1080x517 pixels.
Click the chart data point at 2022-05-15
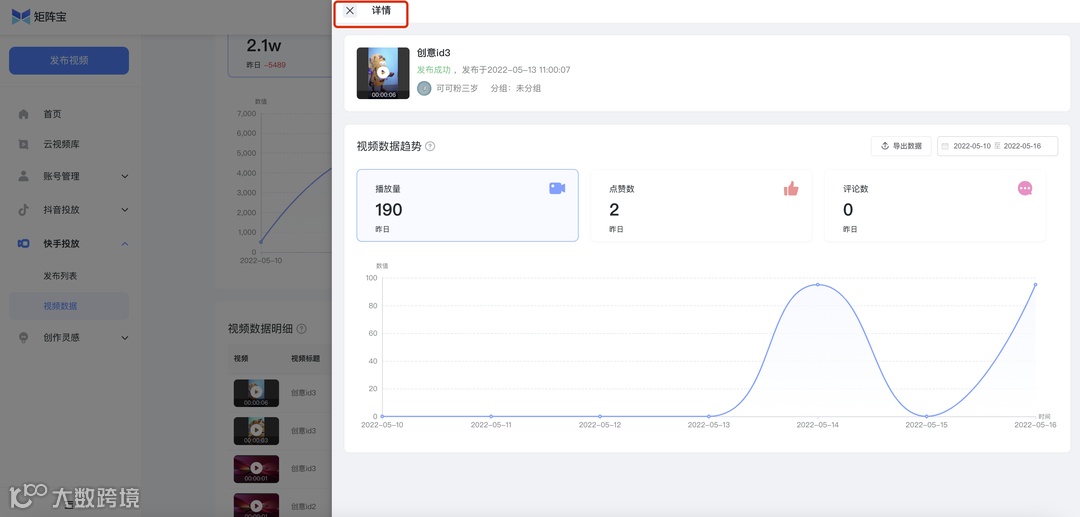tap(926, 416)
